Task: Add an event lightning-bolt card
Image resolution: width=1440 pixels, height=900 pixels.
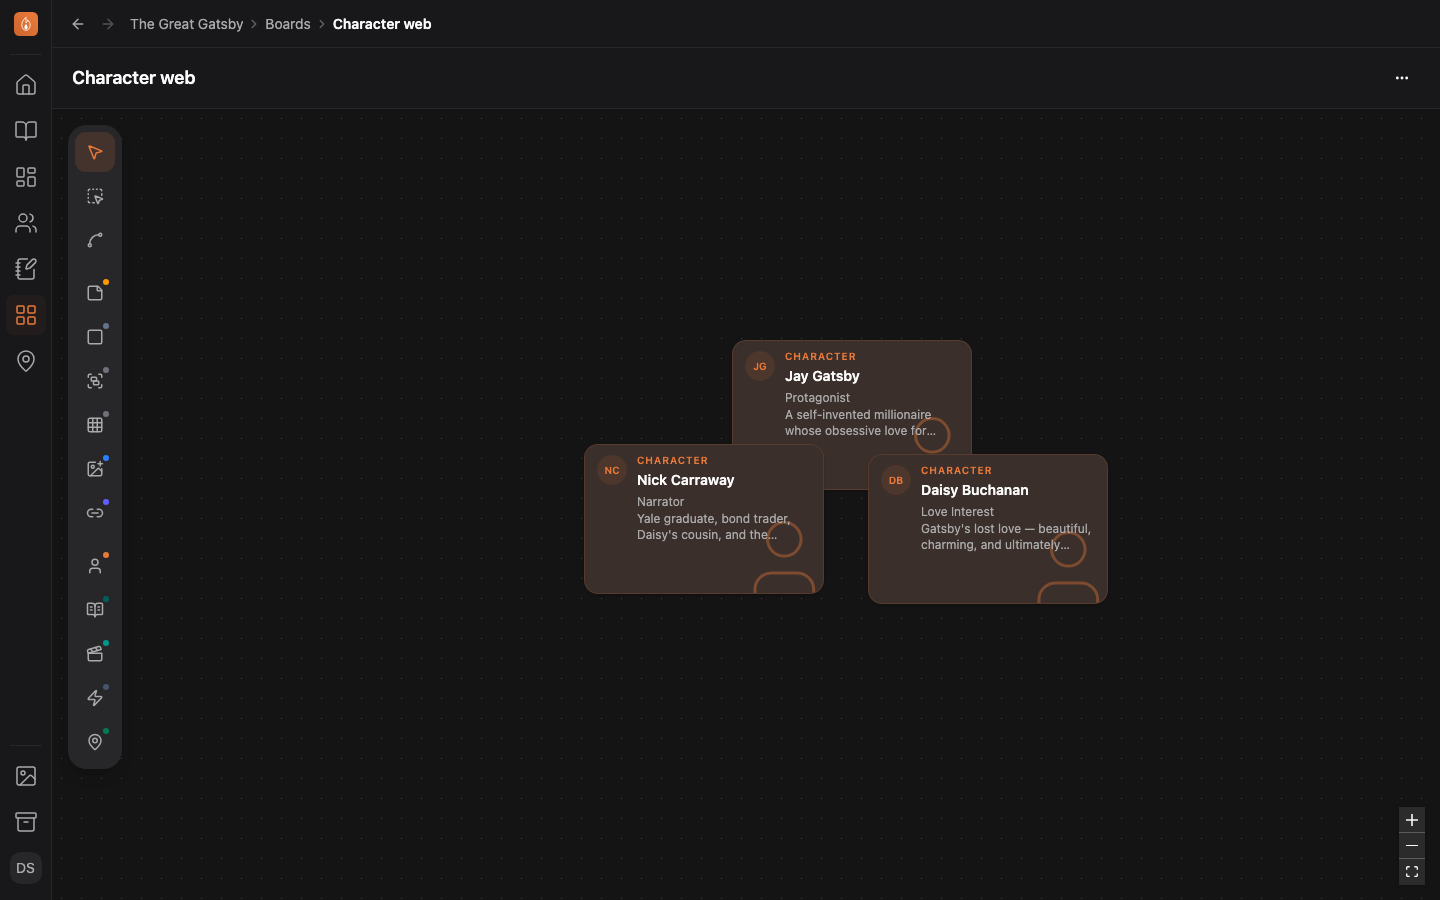Action: click(95, 698)
